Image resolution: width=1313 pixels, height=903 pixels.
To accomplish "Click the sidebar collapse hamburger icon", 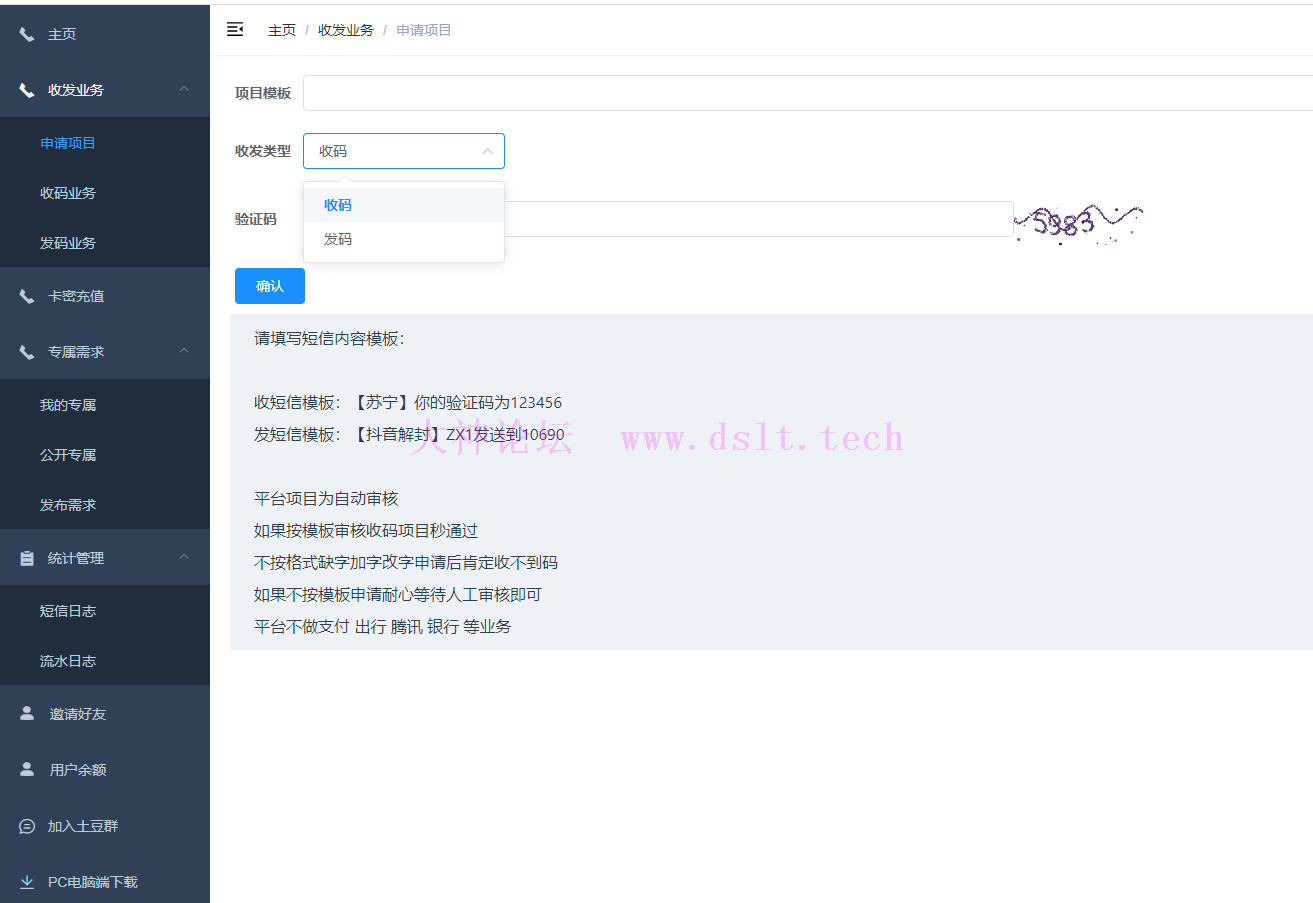I will (235, 30).
